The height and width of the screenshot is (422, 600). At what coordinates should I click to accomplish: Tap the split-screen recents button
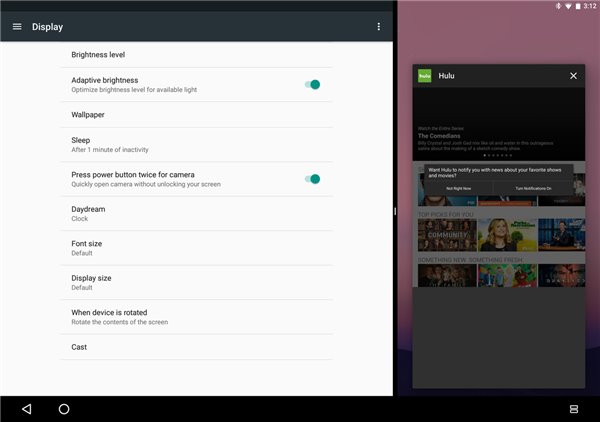(574, 409)
